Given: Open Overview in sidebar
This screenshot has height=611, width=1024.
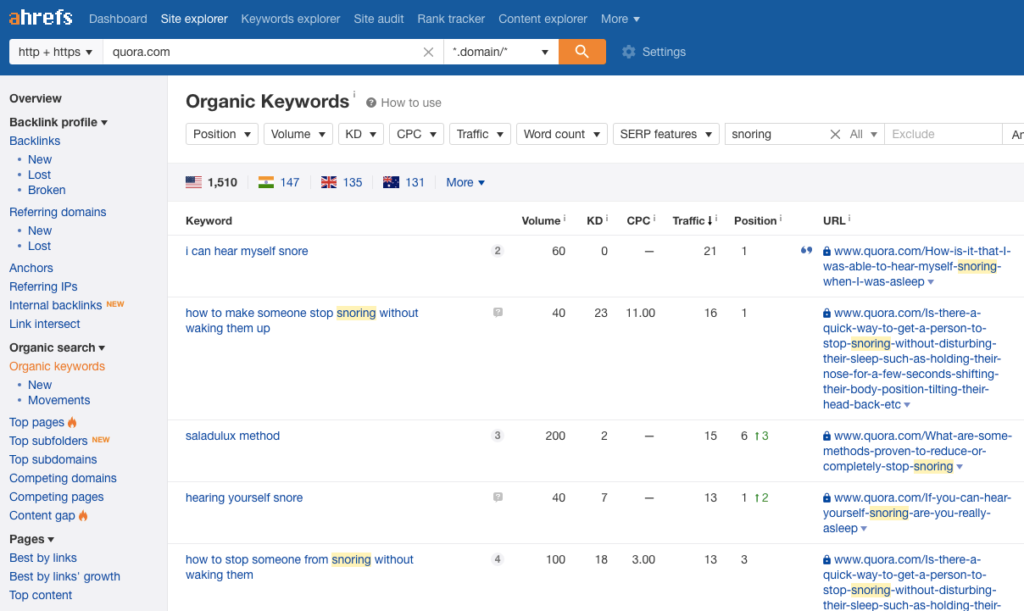Looking at the screenshot, I should [35, 99].
